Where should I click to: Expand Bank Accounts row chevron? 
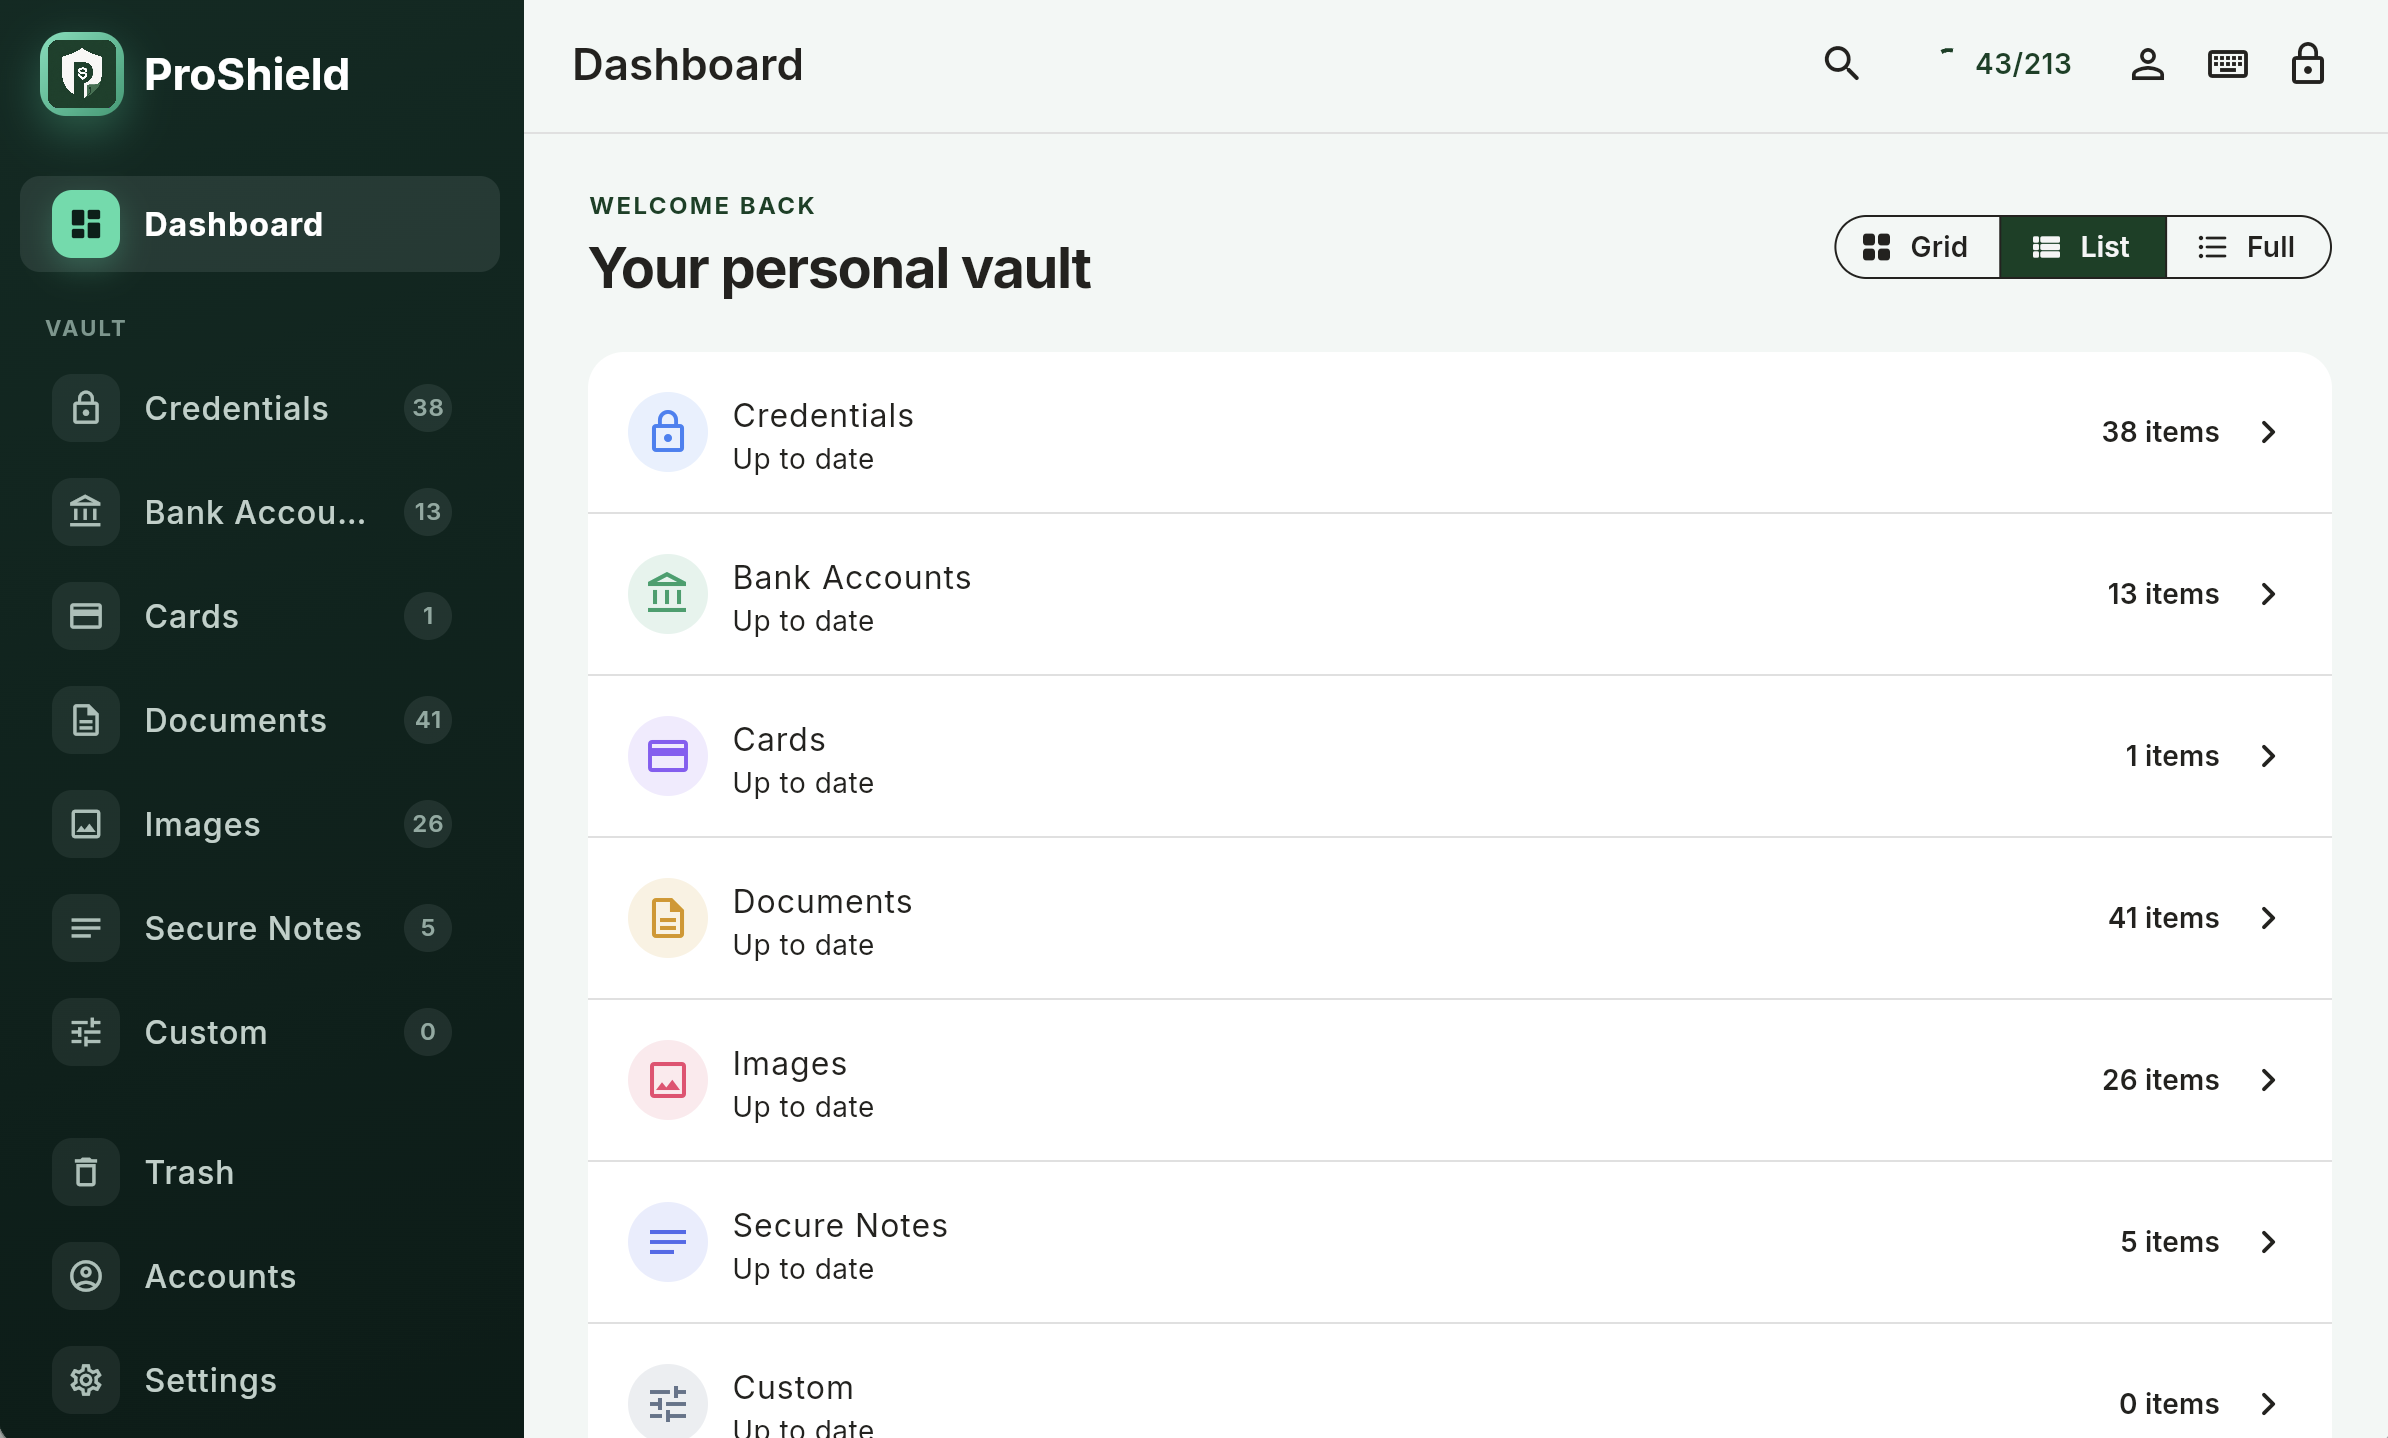point(2269,594)
